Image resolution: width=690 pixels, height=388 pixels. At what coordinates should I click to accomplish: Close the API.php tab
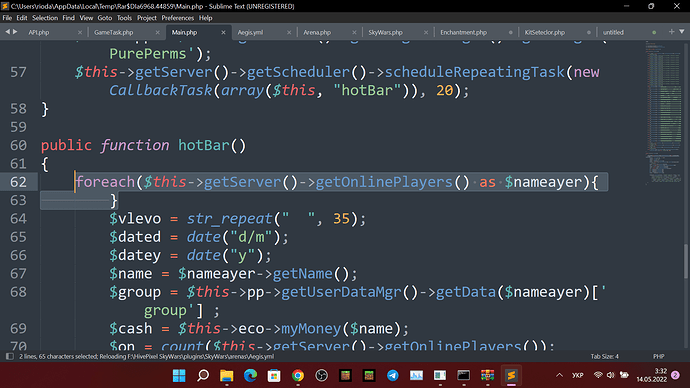coord(80,32)
